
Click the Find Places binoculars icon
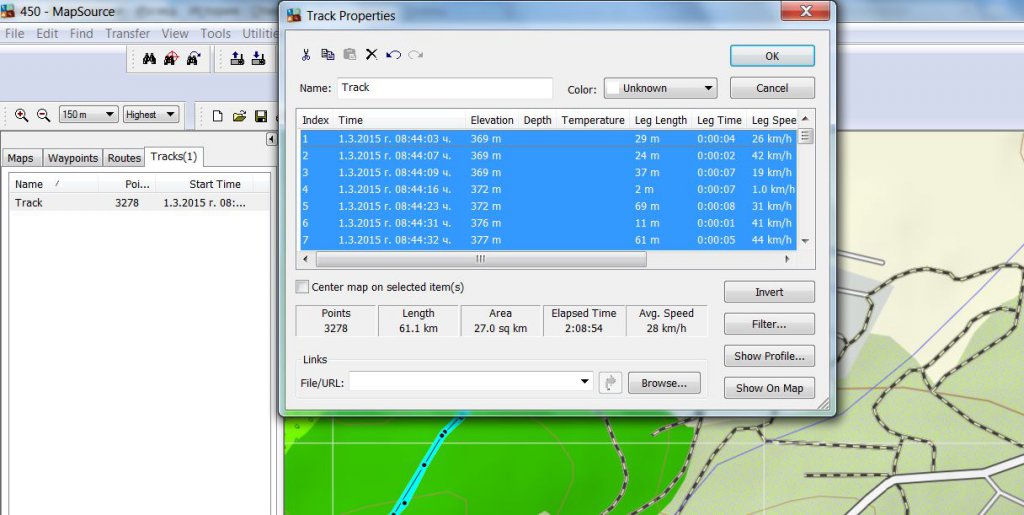point(149,59)
